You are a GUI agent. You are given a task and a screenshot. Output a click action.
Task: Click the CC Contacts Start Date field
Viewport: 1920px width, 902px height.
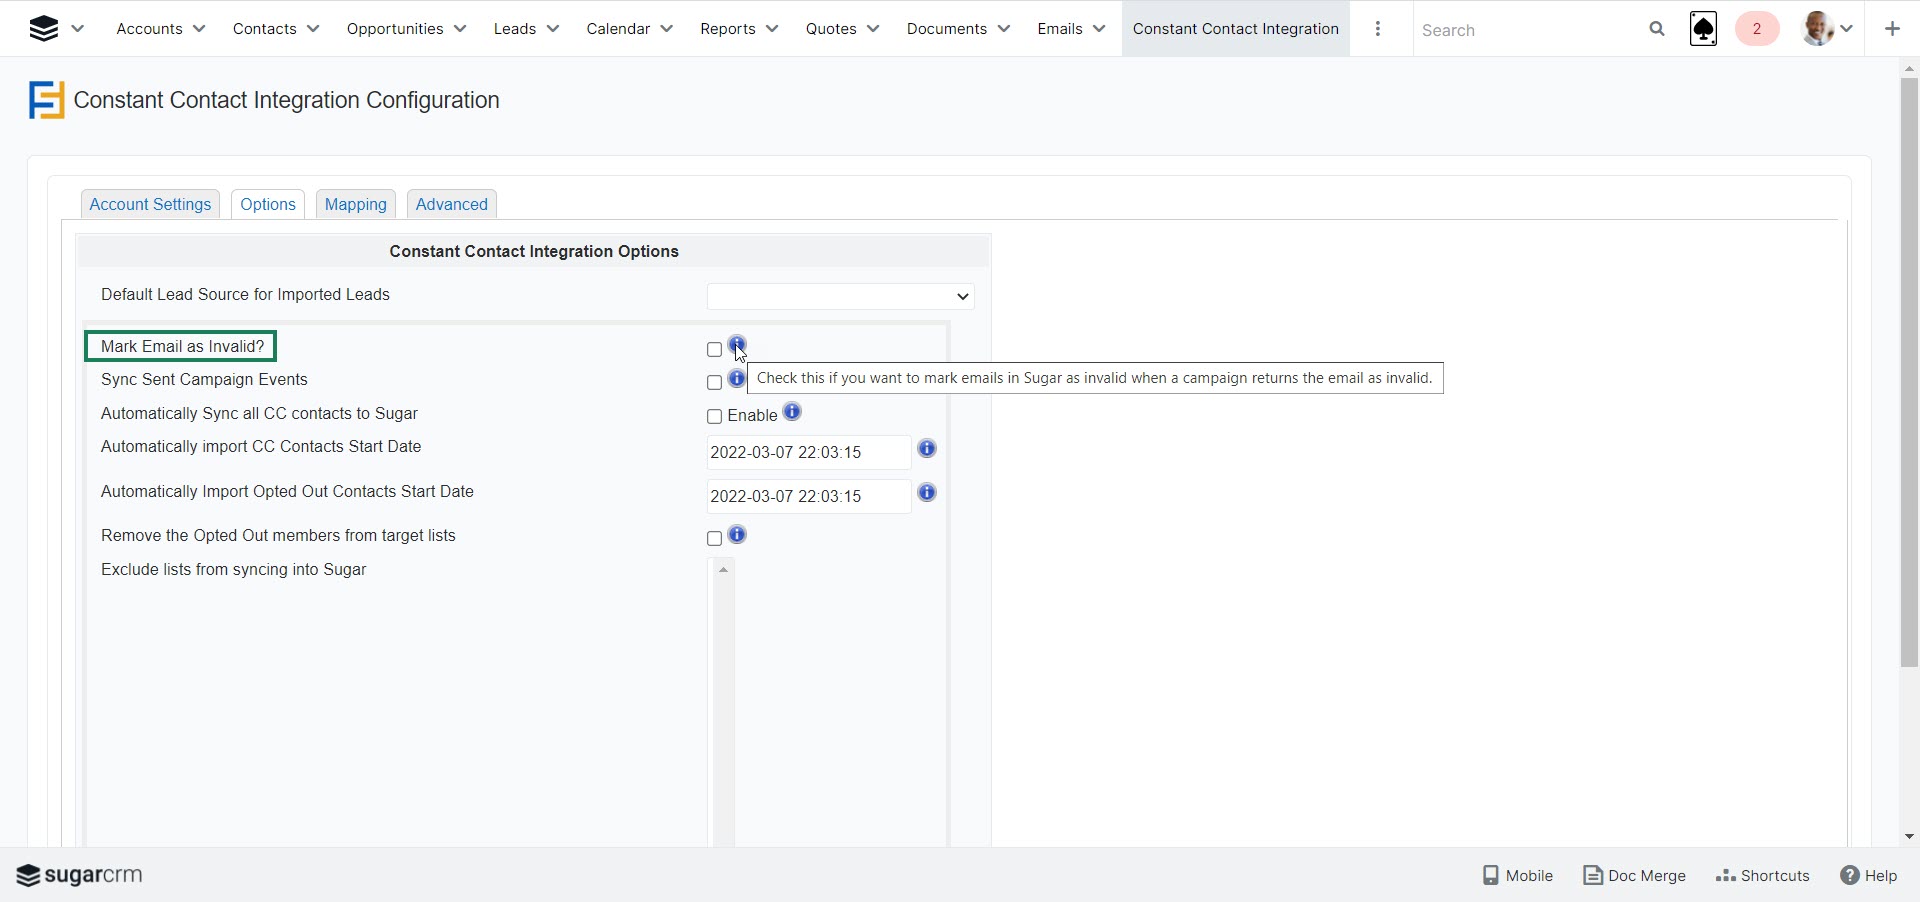(808, 452)
